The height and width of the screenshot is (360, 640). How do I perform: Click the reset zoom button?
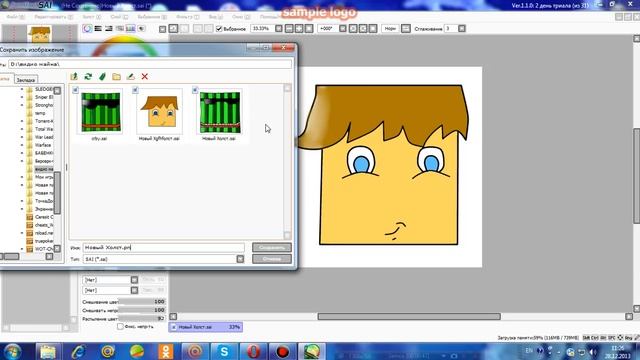pos(309,29)
